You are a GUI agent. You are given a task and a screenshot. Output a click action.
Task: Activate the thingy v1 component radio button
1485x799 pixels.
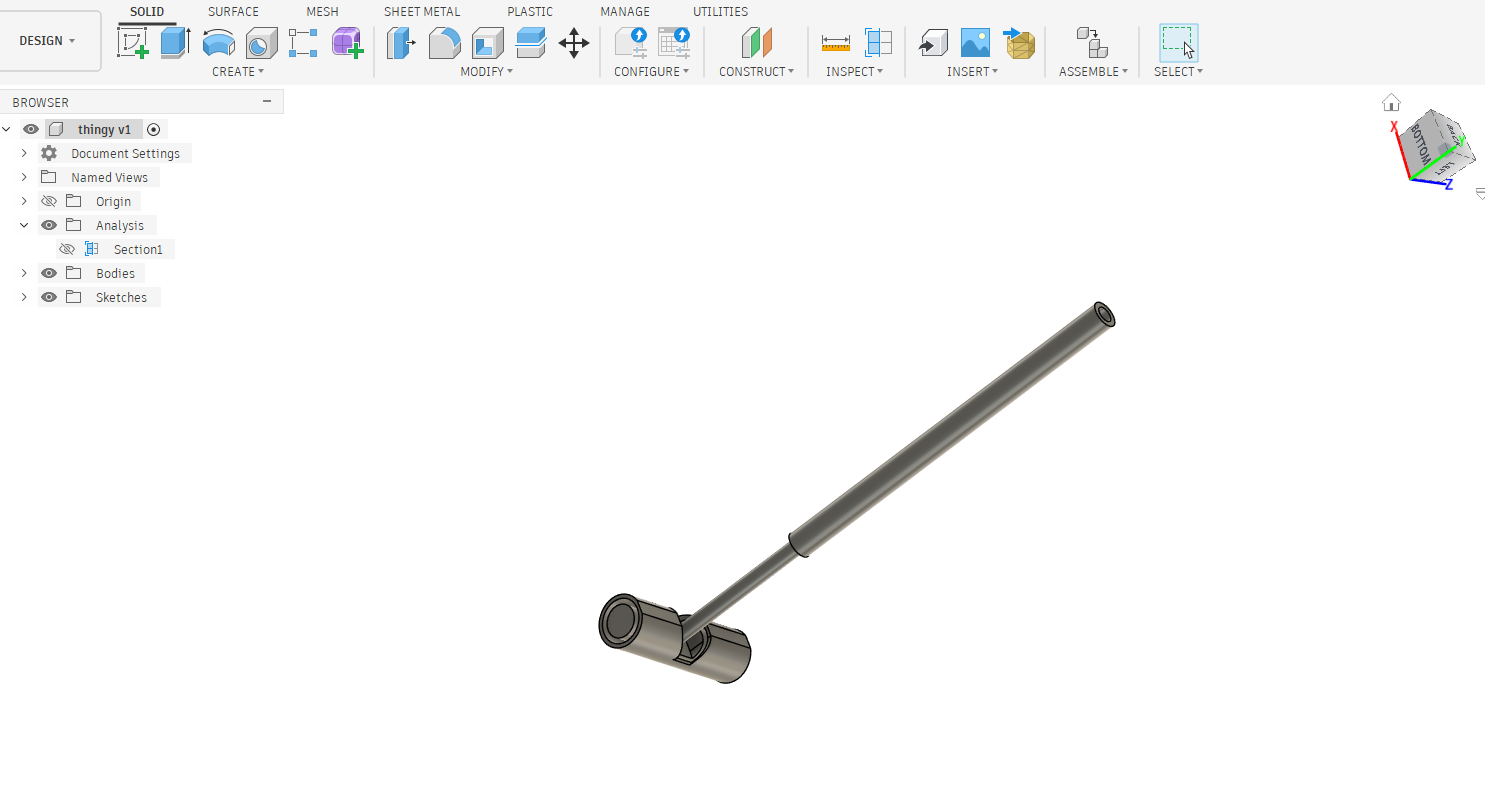153,129
